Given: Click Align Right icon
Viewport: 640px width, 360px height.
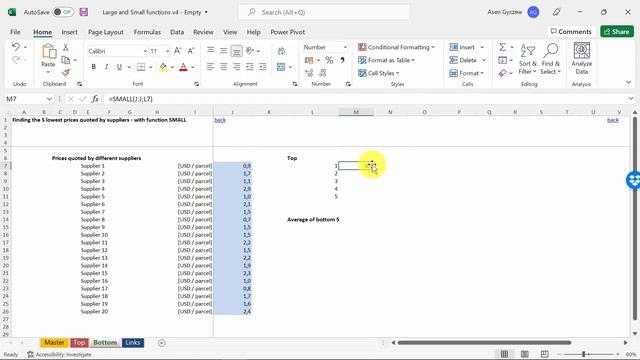Looking at the screenshot, I should (237, 67).
